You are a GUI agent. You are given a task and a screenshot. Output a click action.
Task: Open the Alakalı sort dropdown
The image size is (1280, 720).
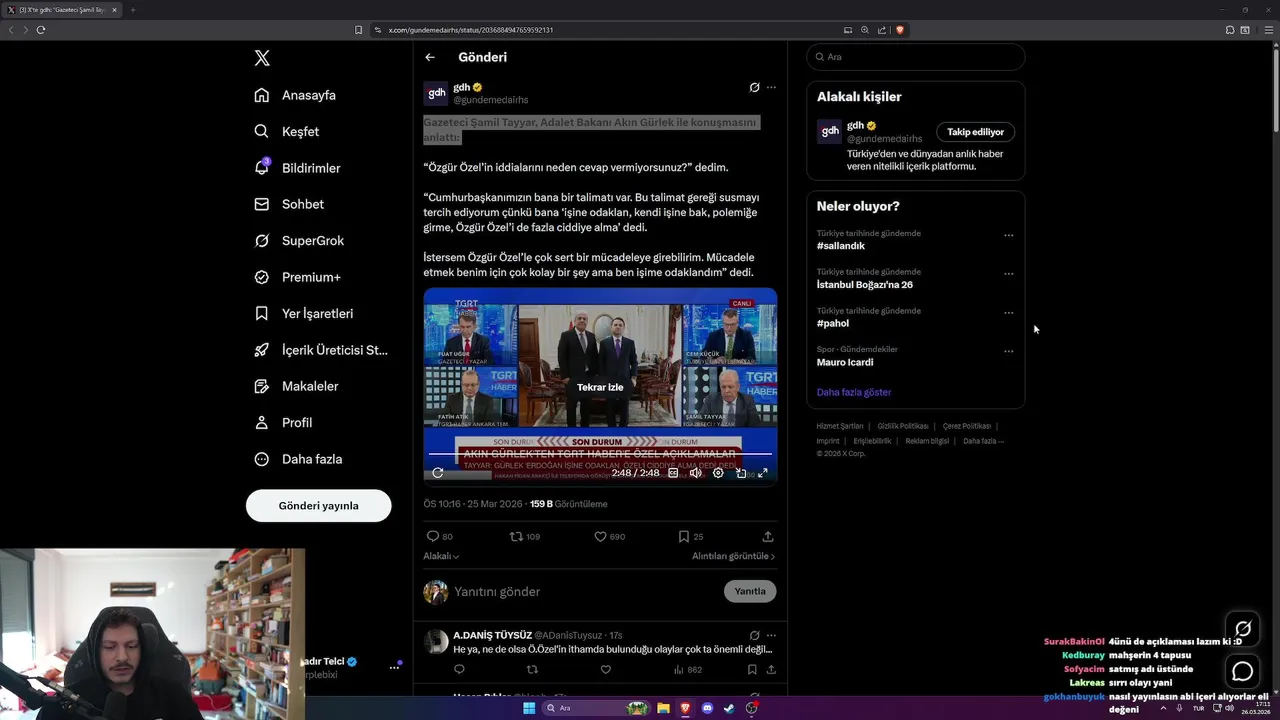[x=441, y=556]
